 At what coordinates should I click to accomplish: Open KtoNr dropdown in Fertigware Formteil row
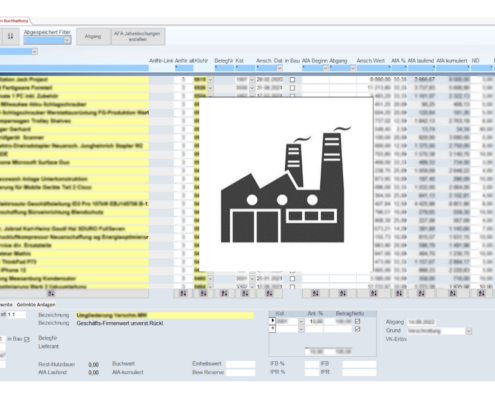[210, 88]
